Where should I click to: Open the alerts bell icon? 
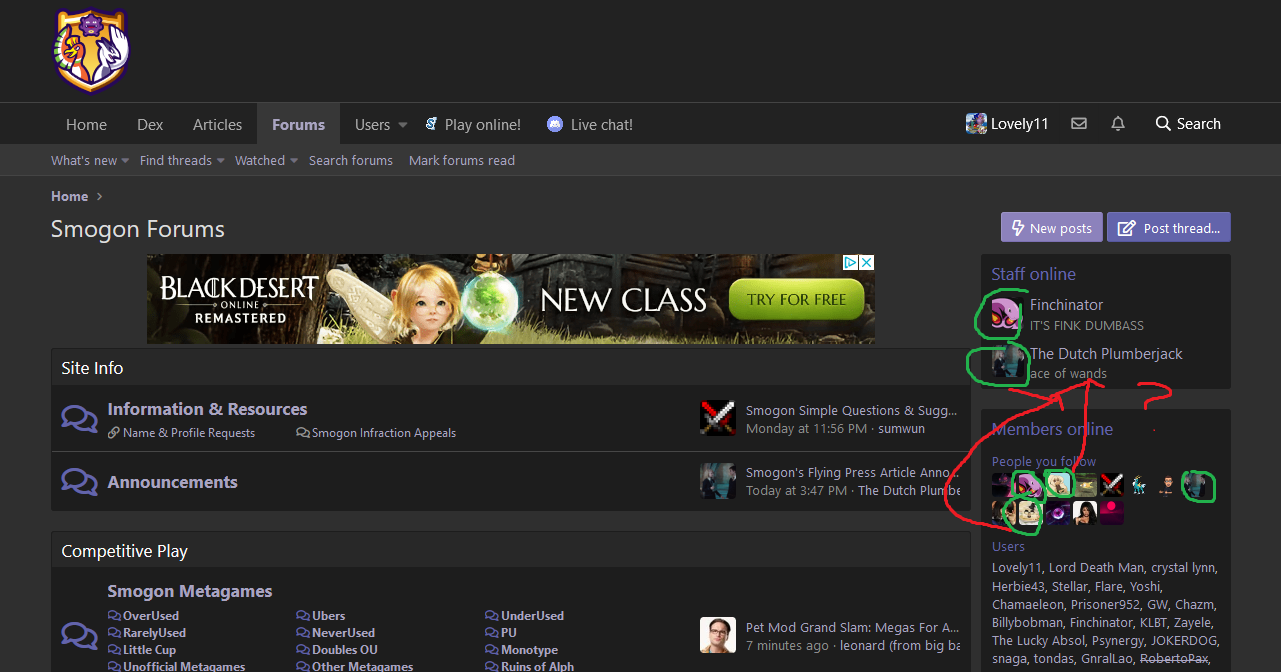(1118, 124)
